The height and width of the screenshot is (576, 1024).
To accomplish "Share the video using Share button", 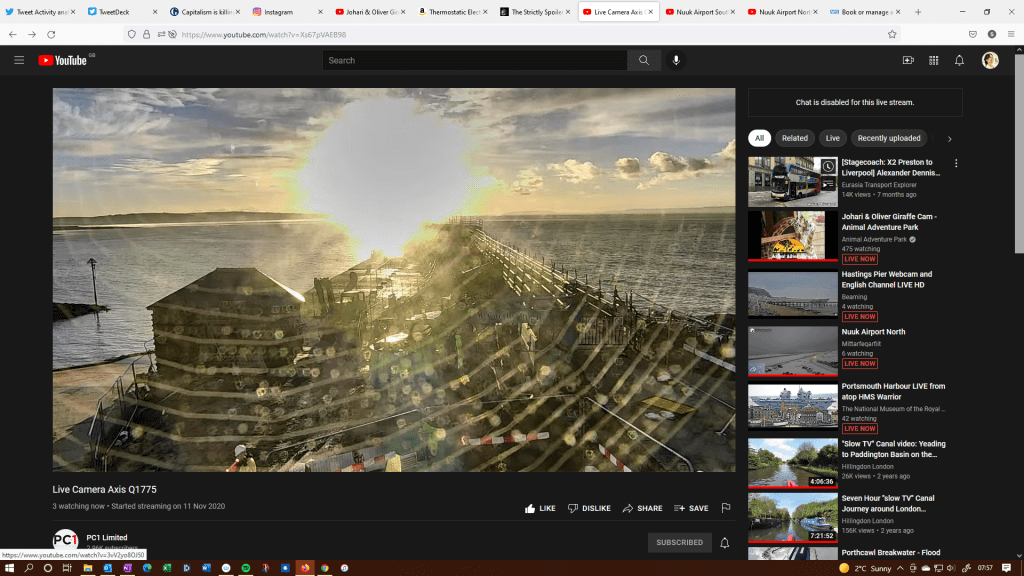I will (642, 508).
